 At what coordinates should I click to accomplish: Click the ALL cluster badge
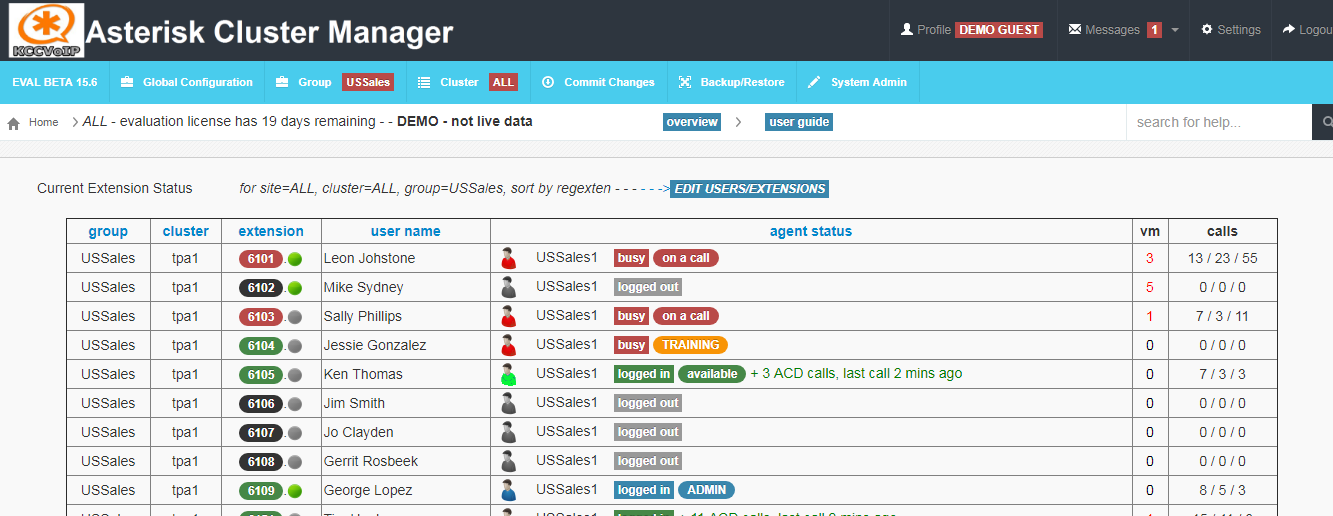[x=504, y=82]
